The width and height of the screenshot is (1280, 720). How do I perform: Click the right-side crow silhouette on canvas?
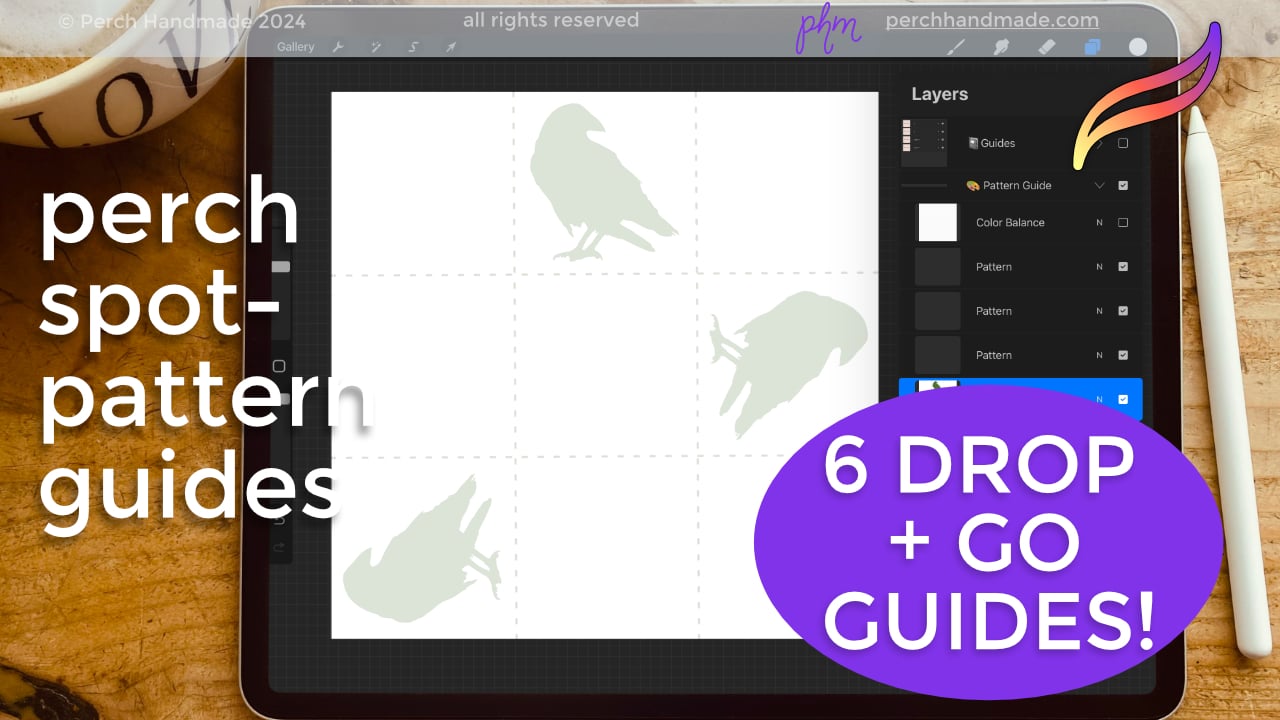pos(790,365)
